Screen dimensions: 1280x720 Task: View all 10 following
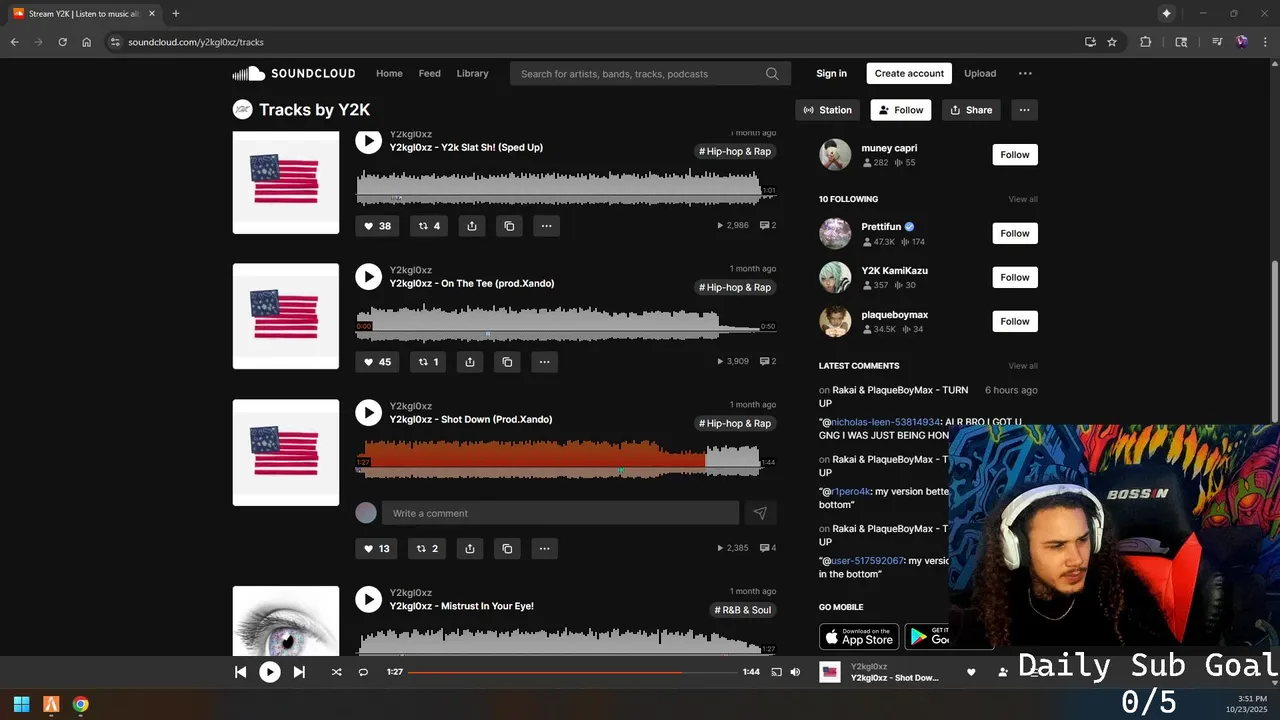[1023, 199]
